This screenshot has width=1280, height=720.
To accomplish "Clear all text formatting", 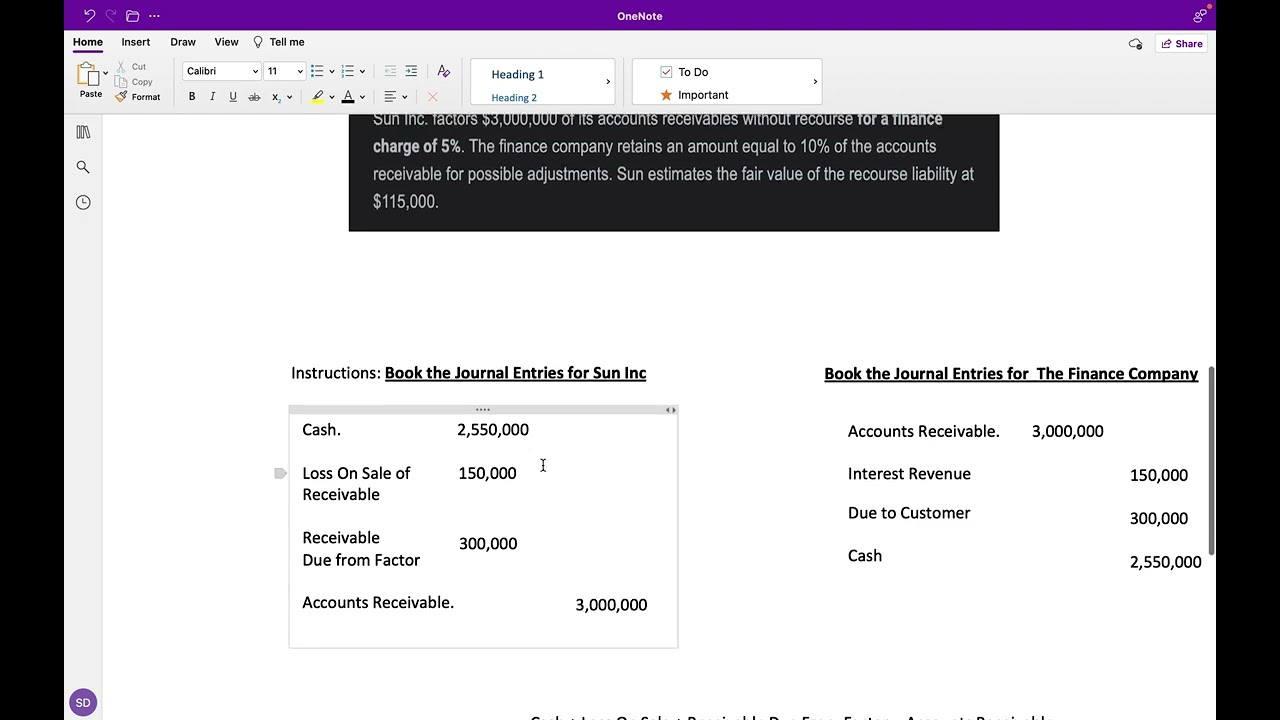I will 444,71.
